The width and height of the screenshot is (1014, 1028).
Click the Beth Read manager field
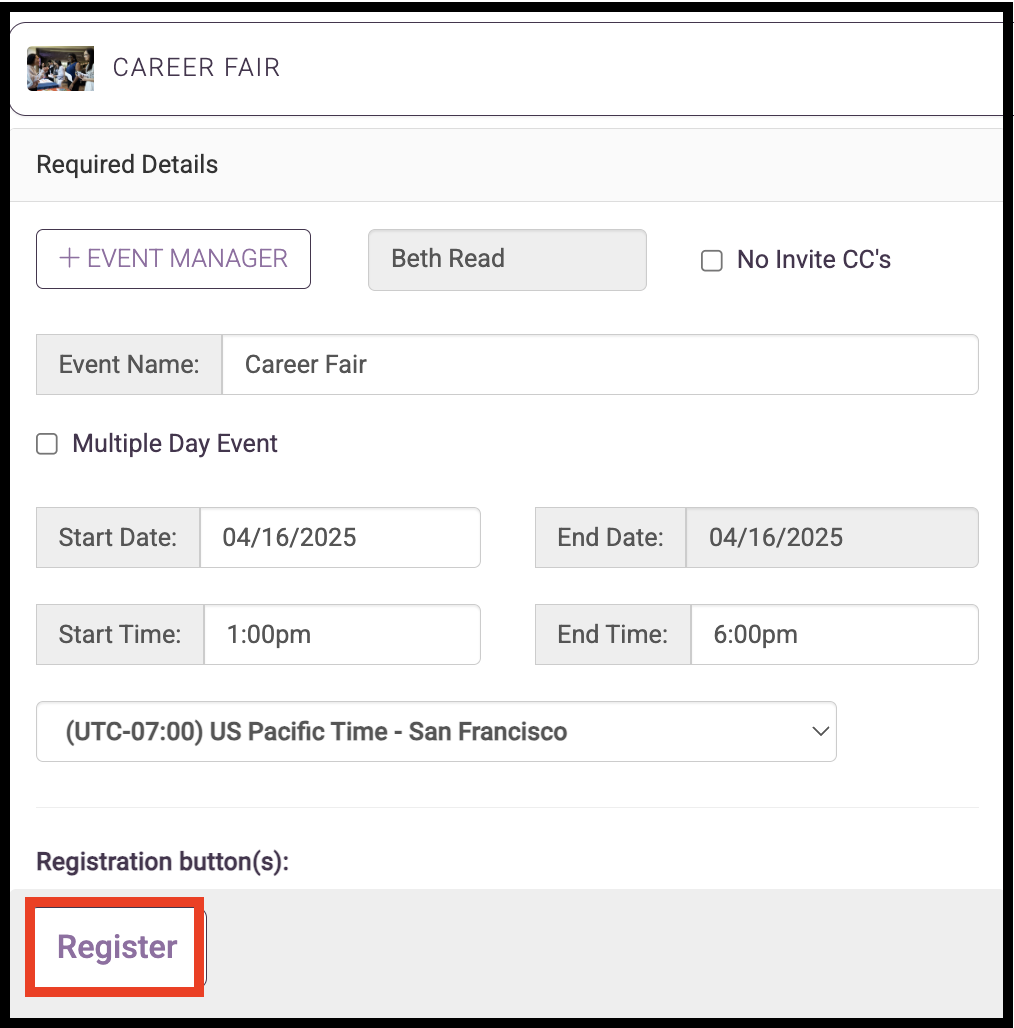point(507,260)
